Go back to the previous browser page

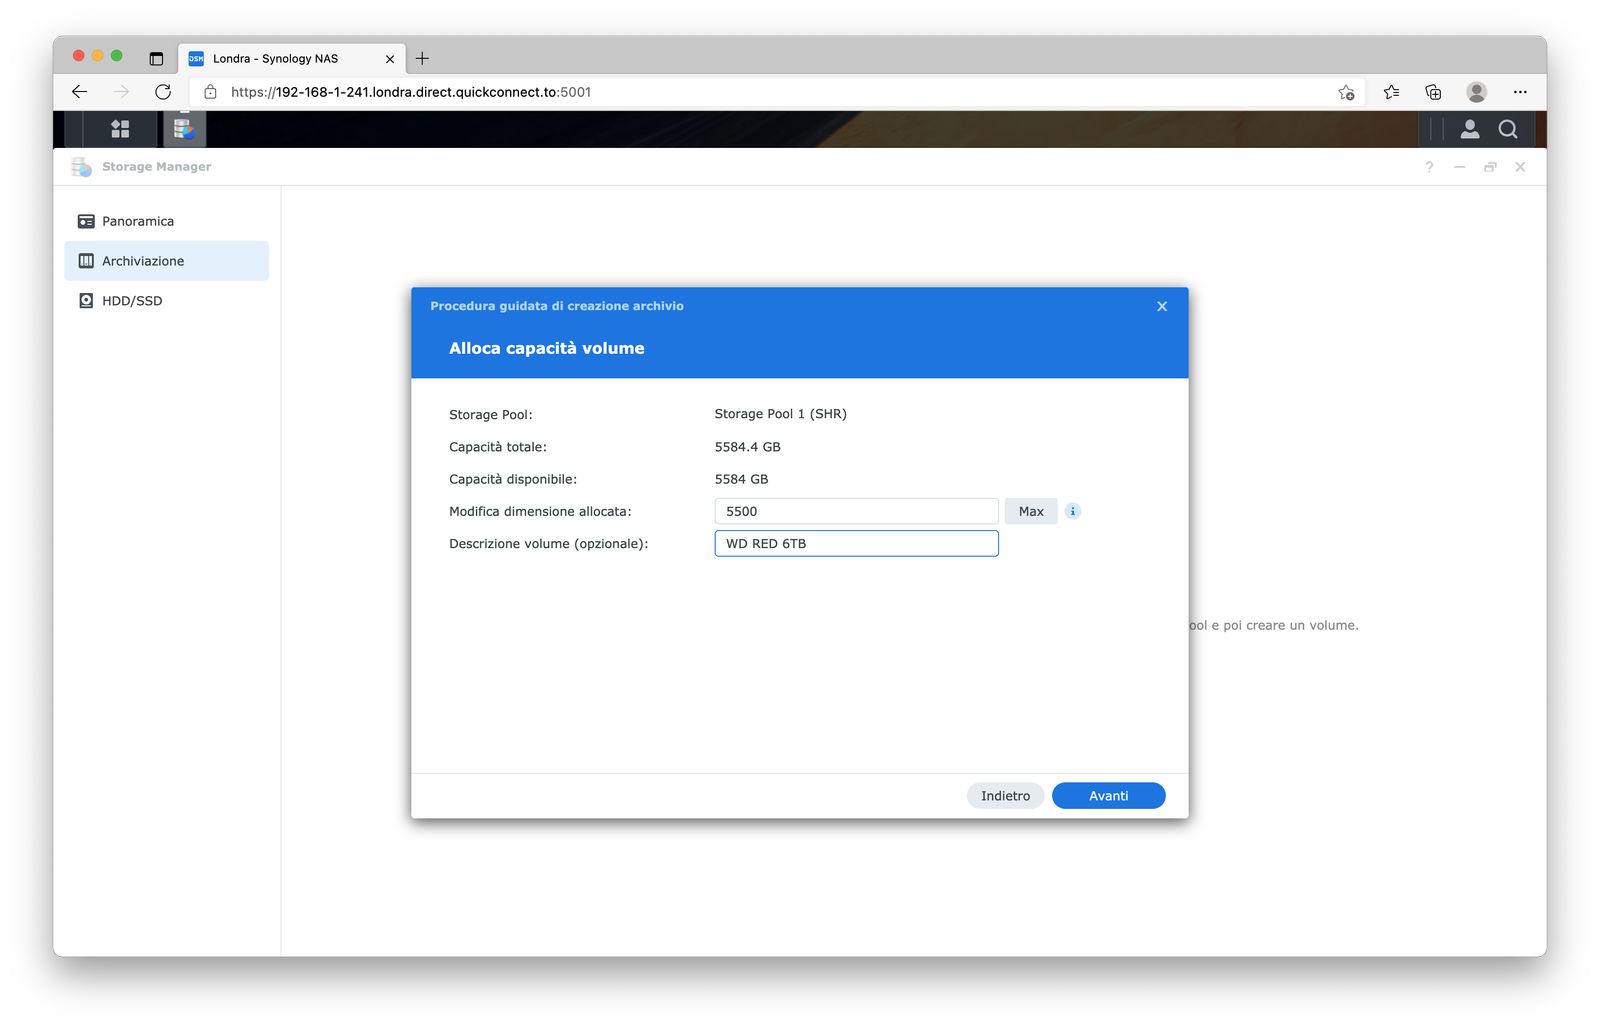pyautogui.click(x=80, y=92)
